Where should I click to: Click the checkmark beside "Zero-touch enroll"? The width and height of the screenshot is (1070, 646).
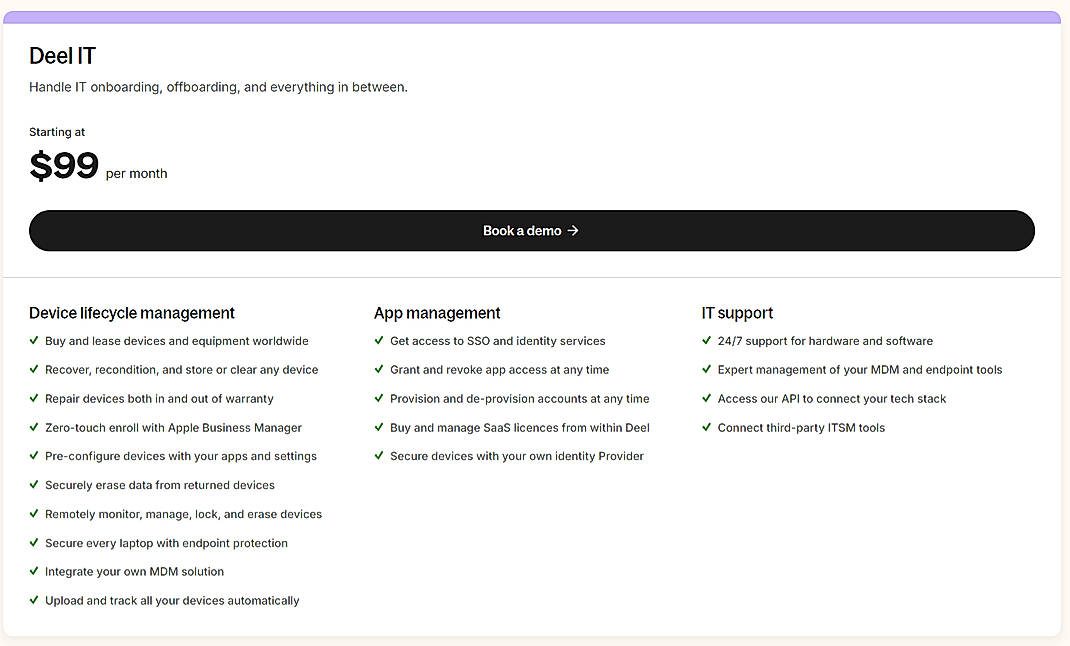(x=33, y=426)
